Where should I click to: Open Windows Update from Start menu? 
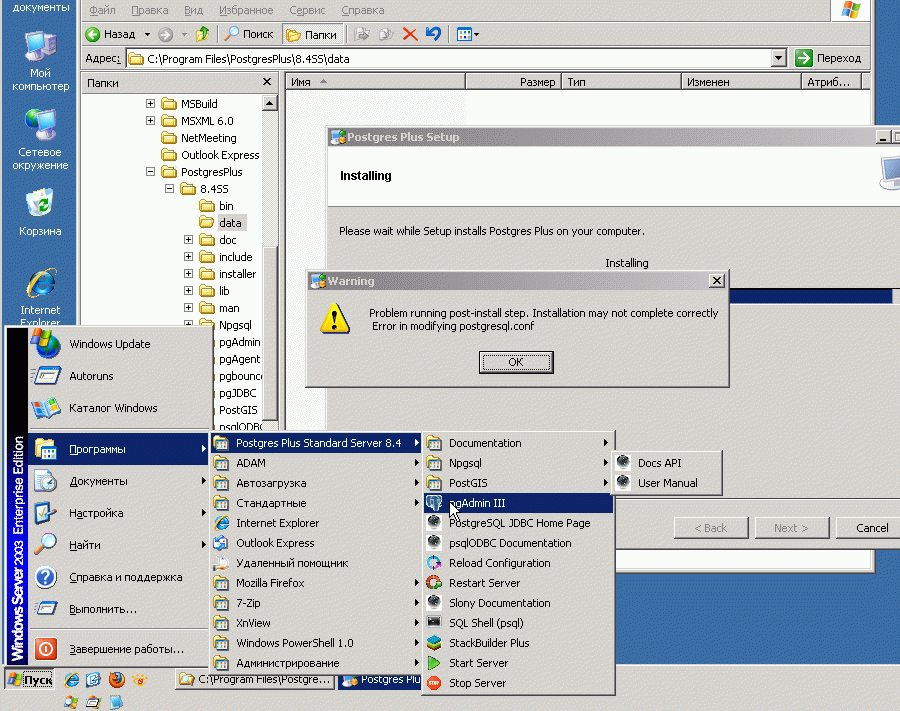(x=119, y=344)
